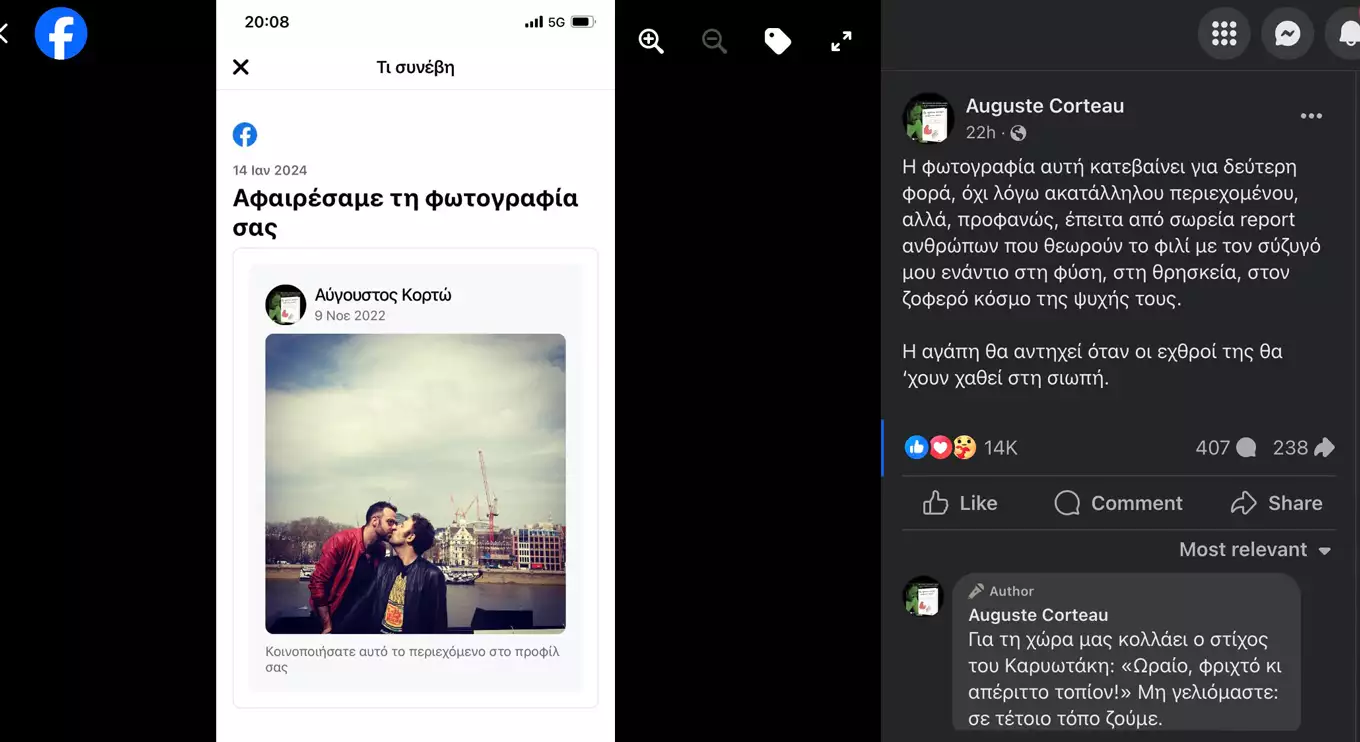Click the 22h post timestamp

pos(980,133)
